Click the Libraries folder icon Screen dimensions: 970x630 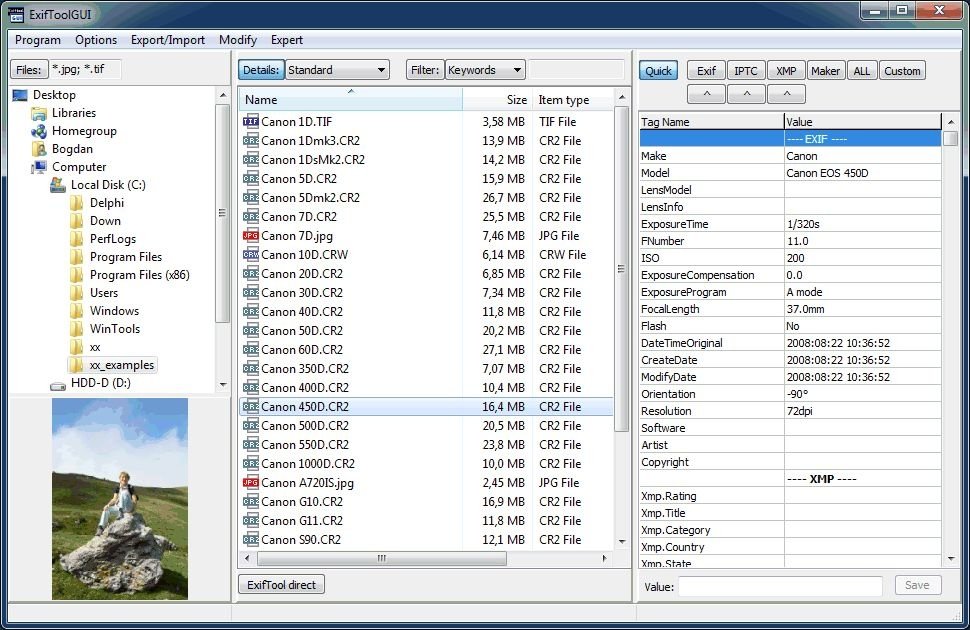pos(39,113)
